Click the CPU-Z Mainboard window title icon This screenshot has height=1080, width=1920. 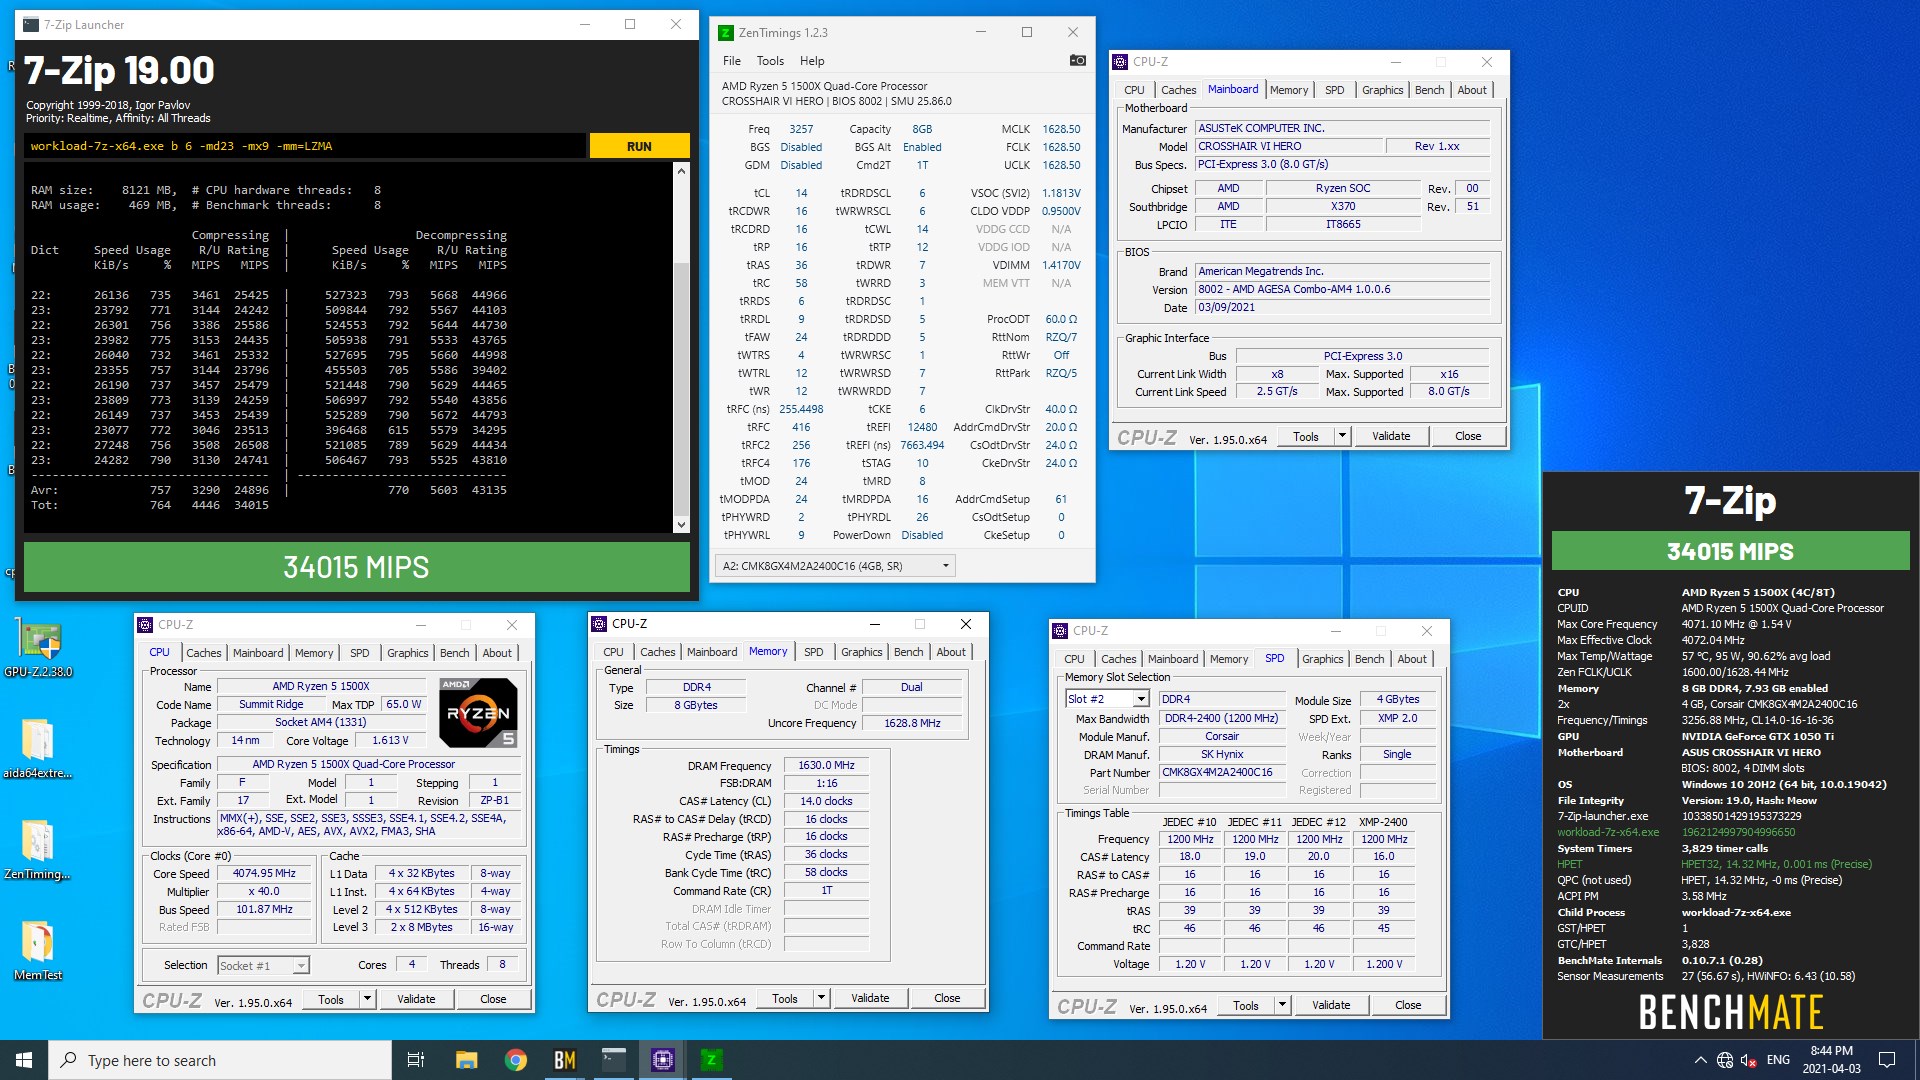[x=1120, y=62]
